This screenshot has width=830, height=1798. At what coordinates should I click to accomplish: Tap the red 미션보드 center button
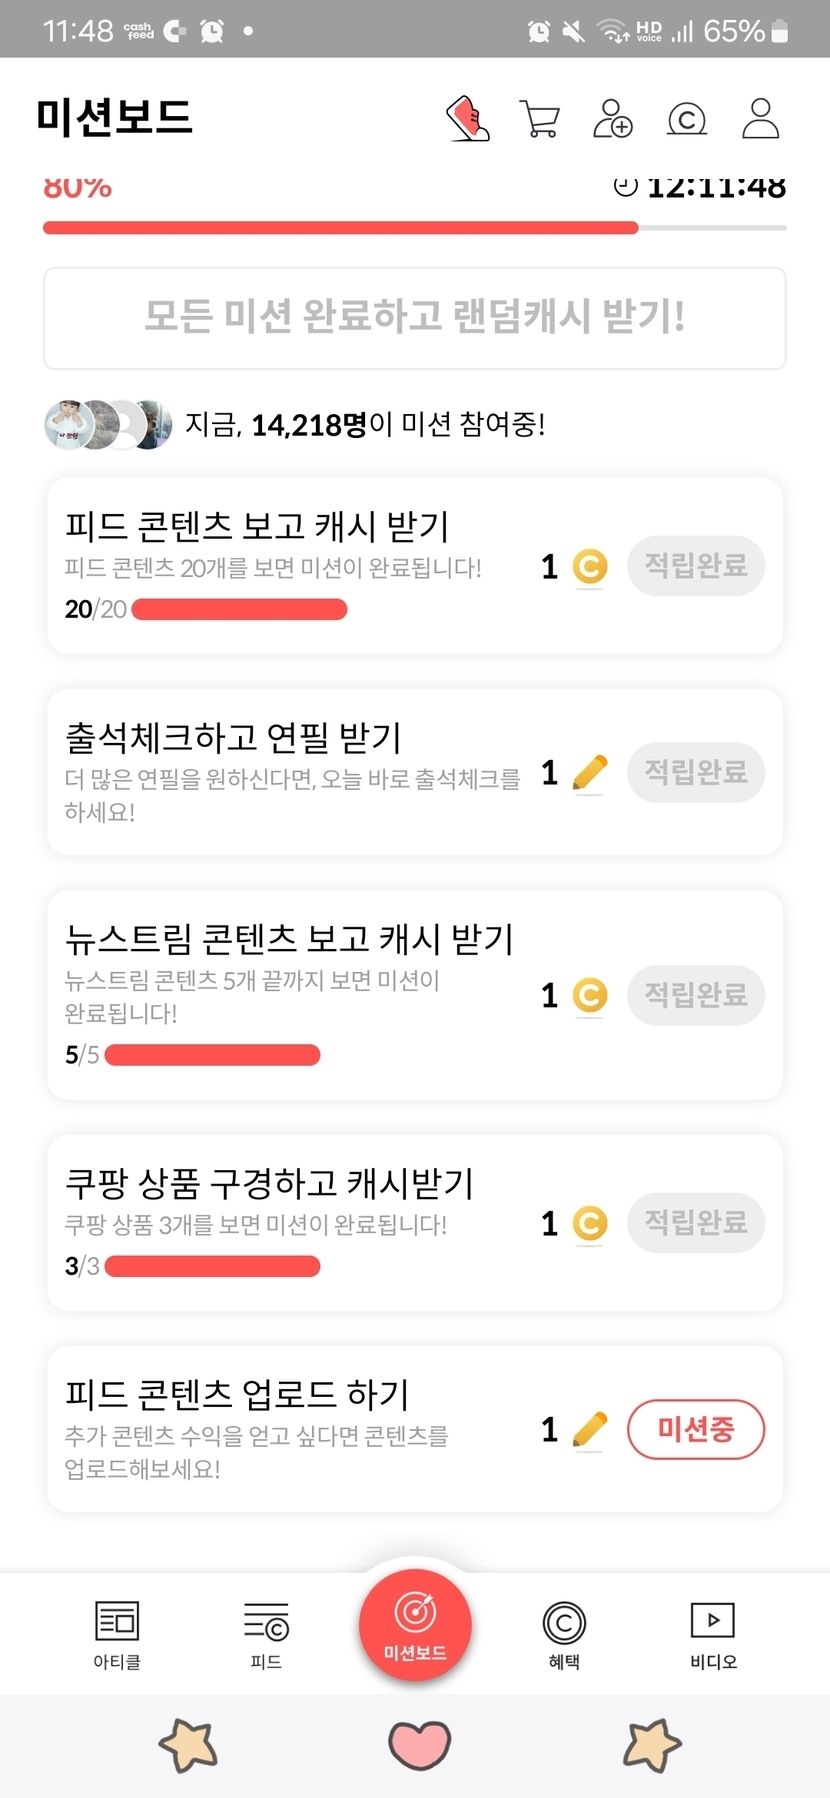(x=415, y=1625)
